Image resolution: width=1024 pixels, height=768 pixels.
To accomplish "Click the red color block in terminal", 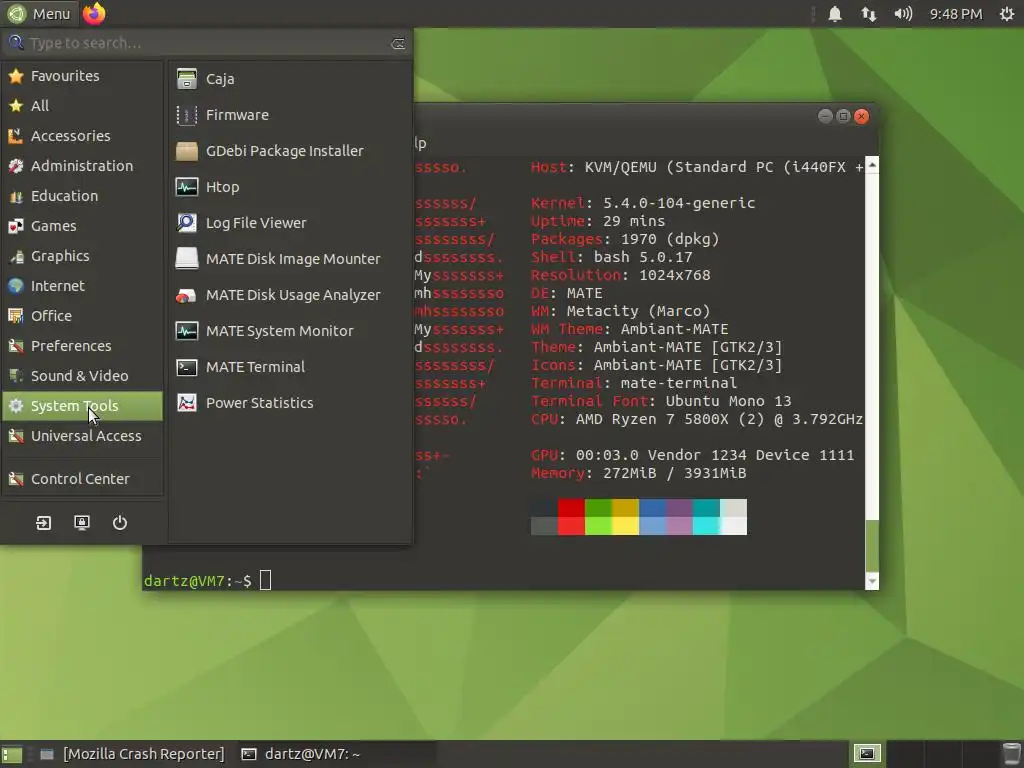I will [x=571, y=517].
